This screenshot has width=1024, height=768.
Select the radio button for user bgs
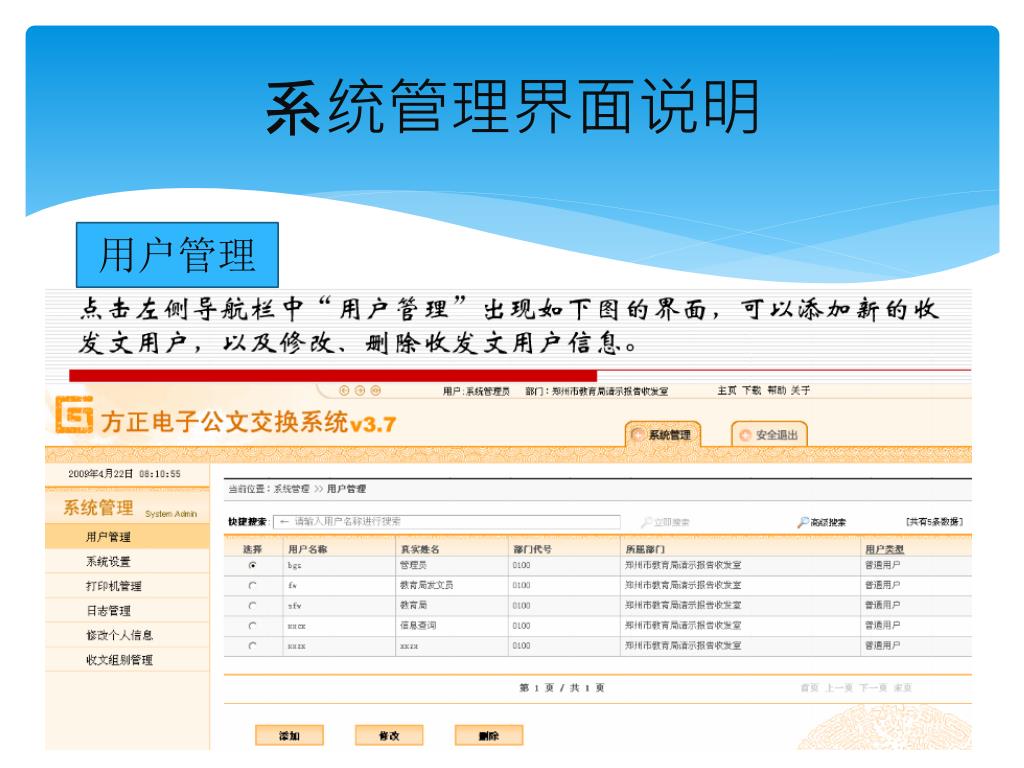[253, 566]
